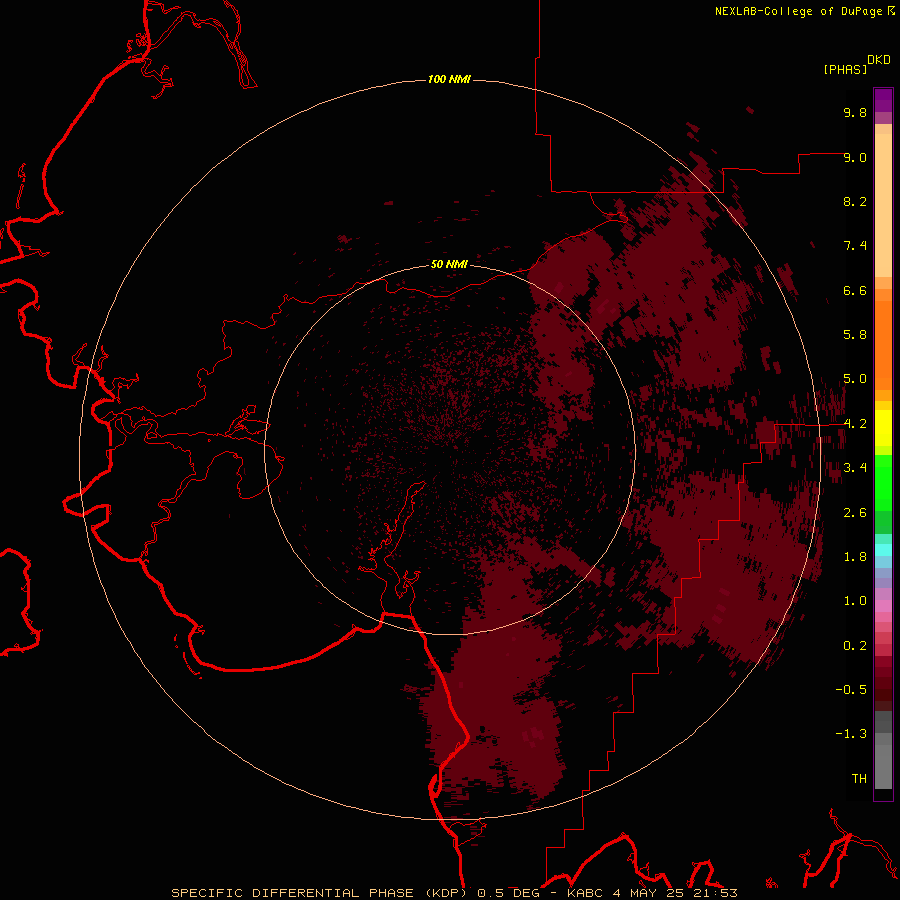This screenshot has width=900, height=900.
Task: Click the cyan band of the color bar
Action: [883, 550]
